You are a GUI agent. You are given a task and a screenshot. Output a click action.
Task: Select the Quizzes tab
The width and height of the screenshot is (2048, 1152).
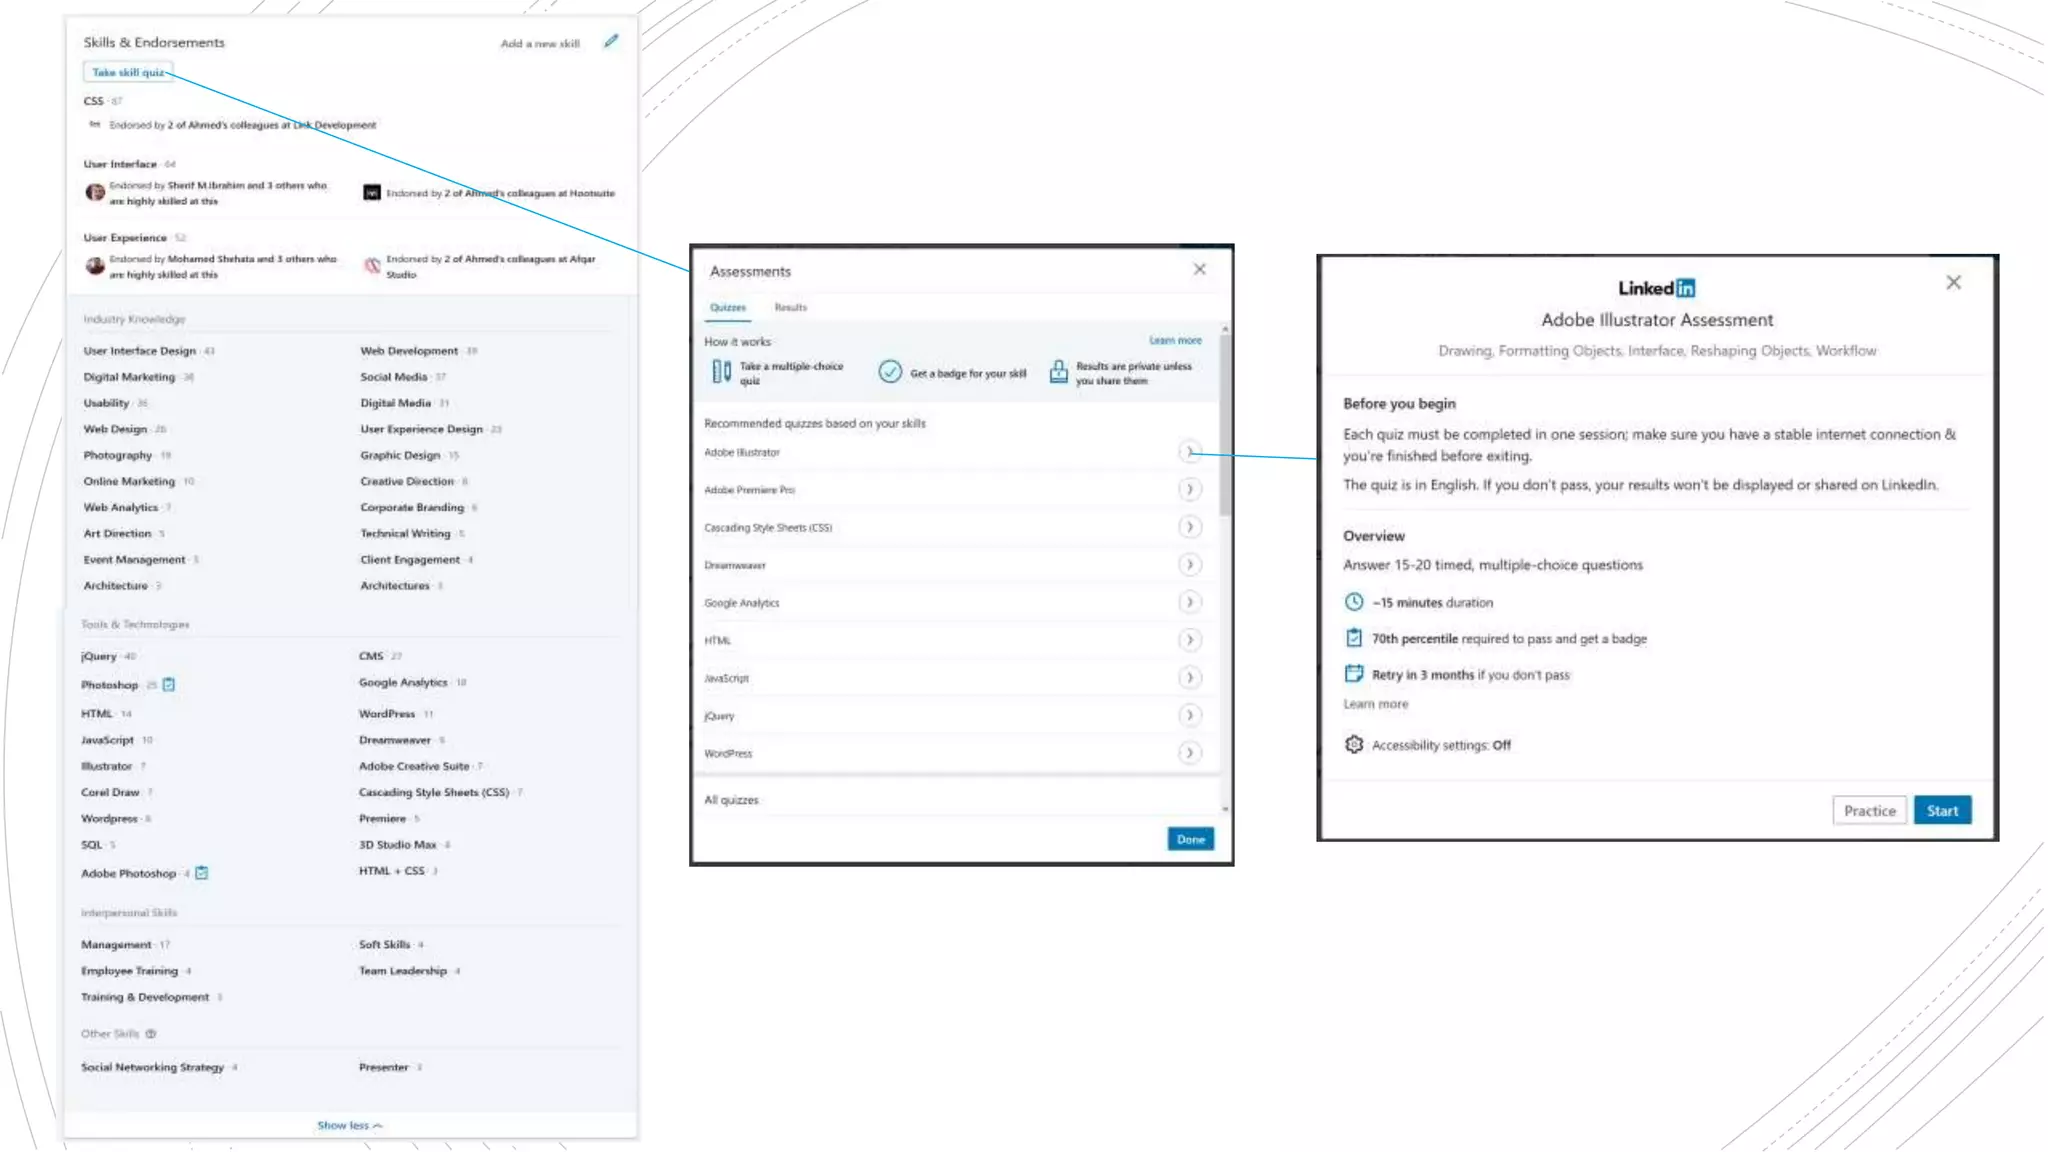pyautogui.click(x=727, y=308)
